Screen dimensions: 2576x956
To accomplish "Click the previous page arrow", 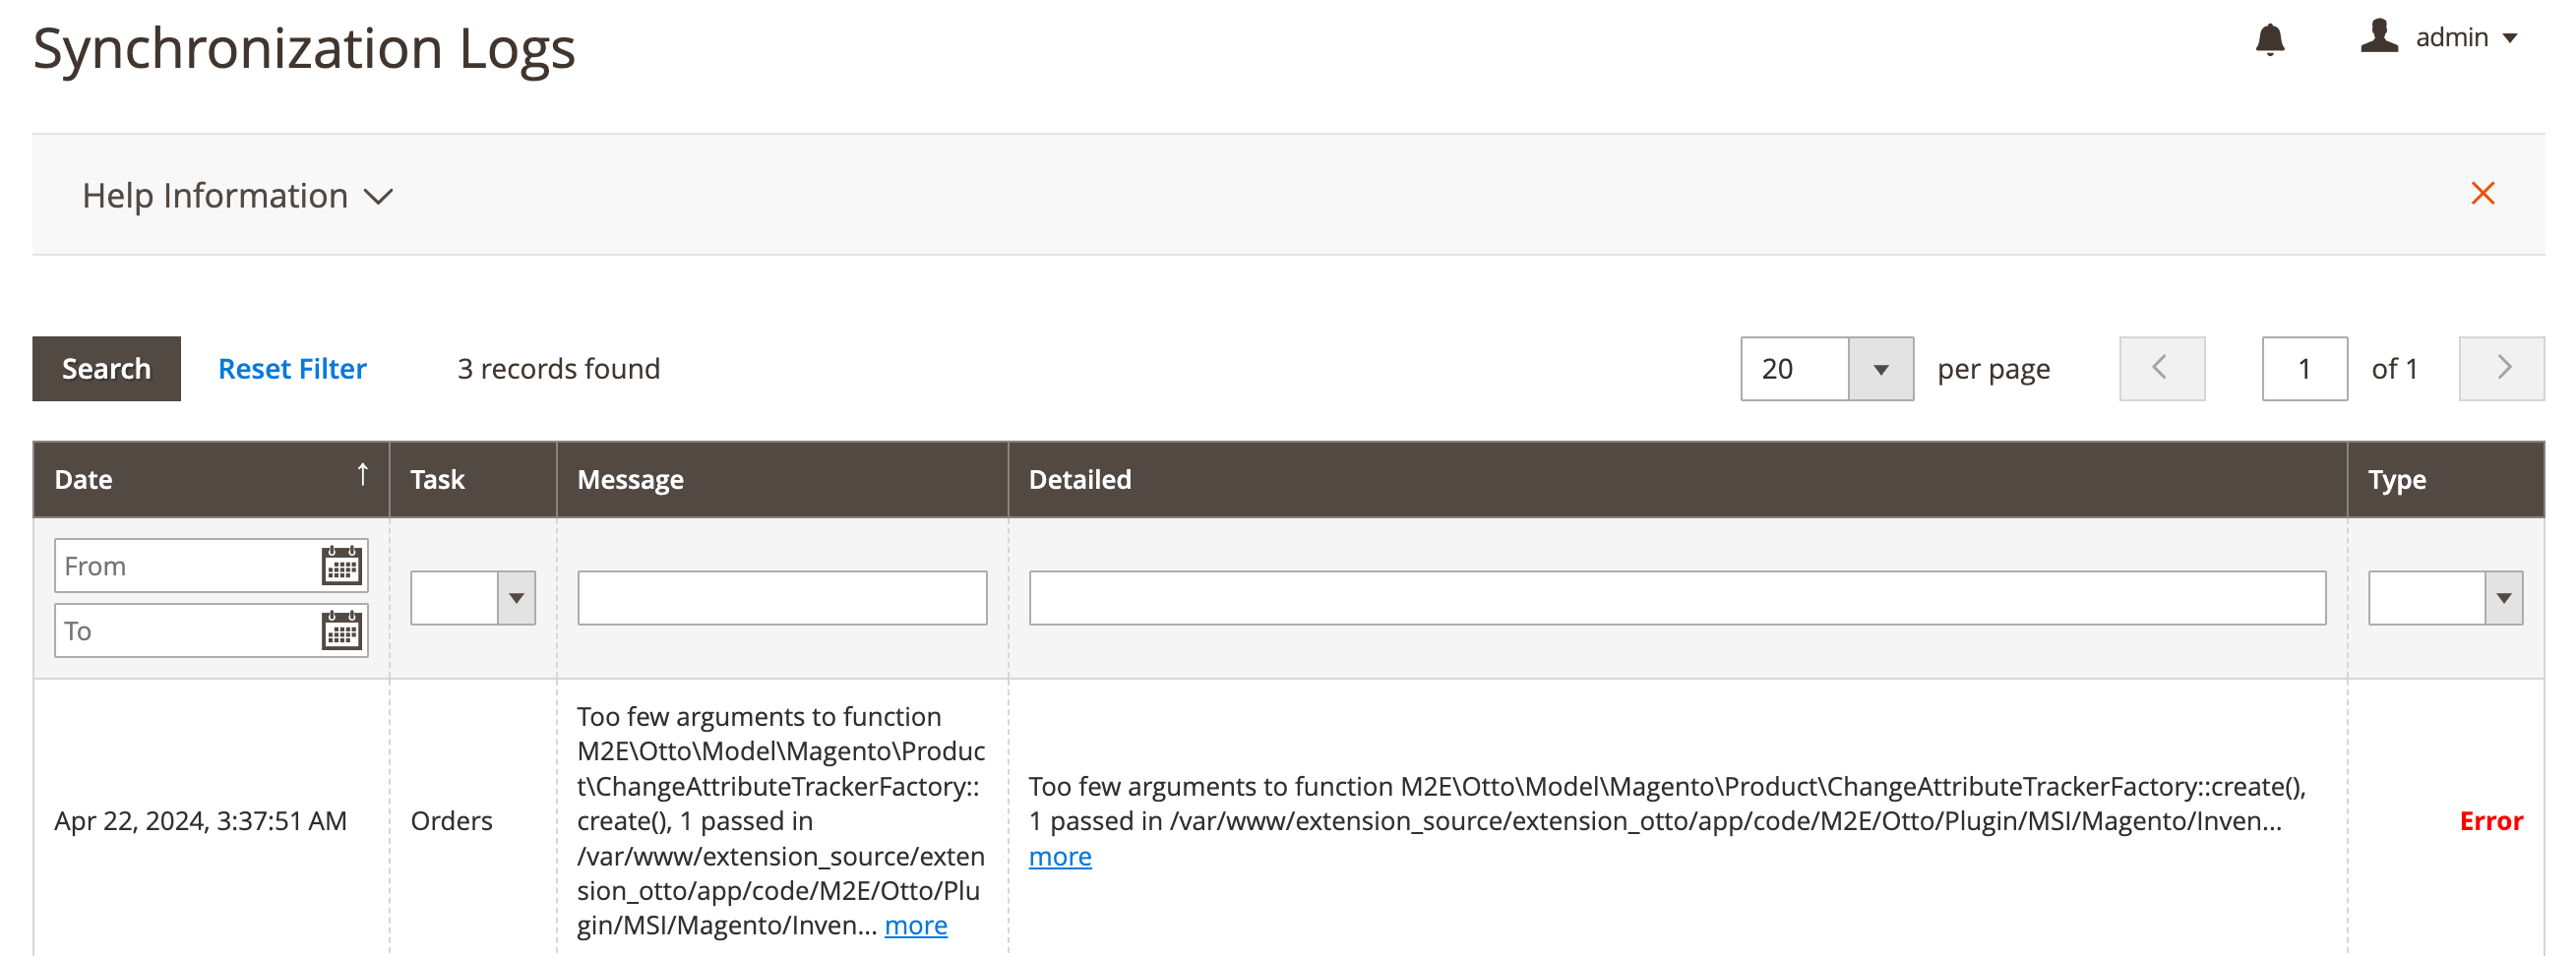I will pos(2161,368).
